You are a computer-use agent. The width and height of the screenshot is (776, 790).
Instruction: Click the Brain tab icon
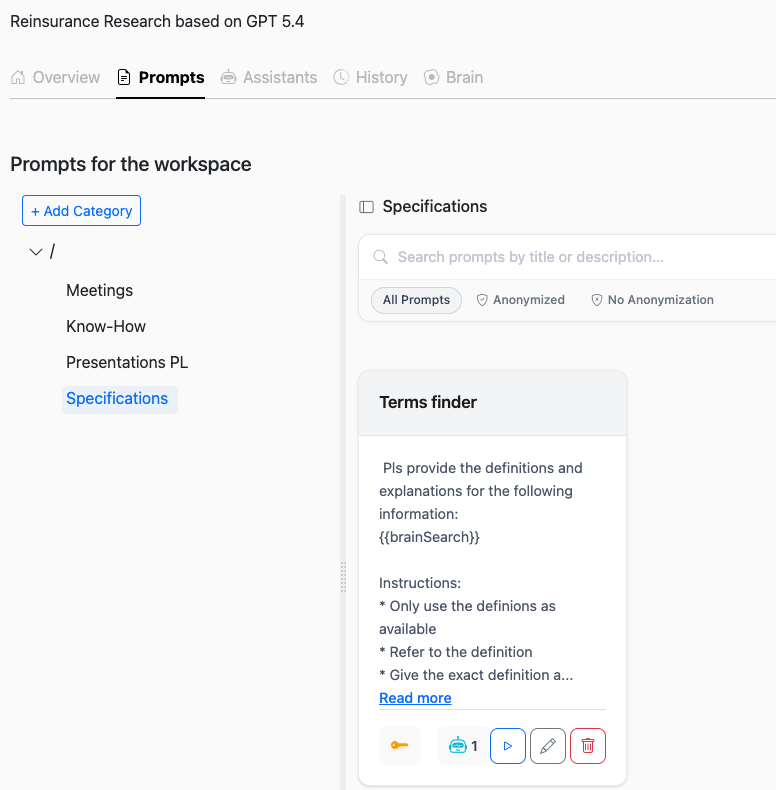(x=431, y=77)
